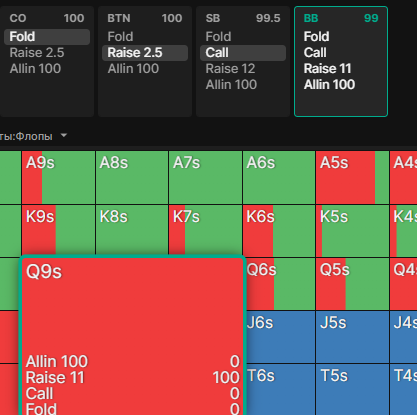Click the K7s hand cell
Viewport: 417px width, 415px height.
(x=206, y=230)
